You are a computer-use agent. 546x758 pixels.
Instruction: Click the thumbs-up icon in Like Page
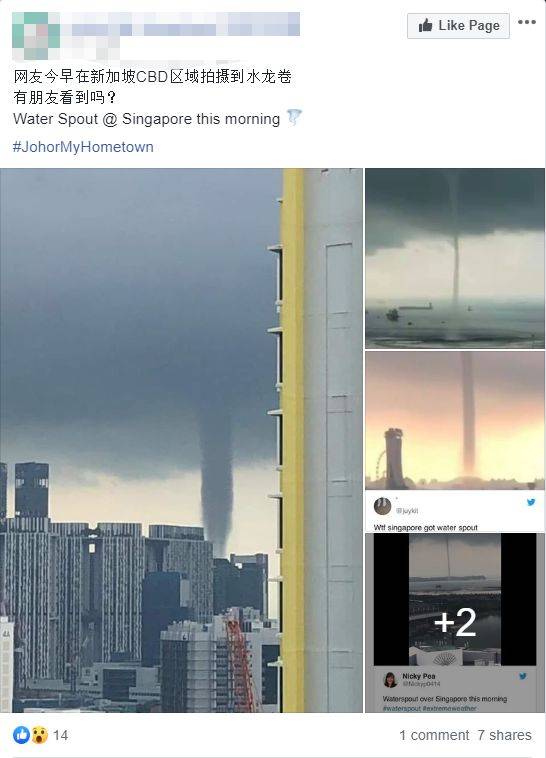click(426, 25)
